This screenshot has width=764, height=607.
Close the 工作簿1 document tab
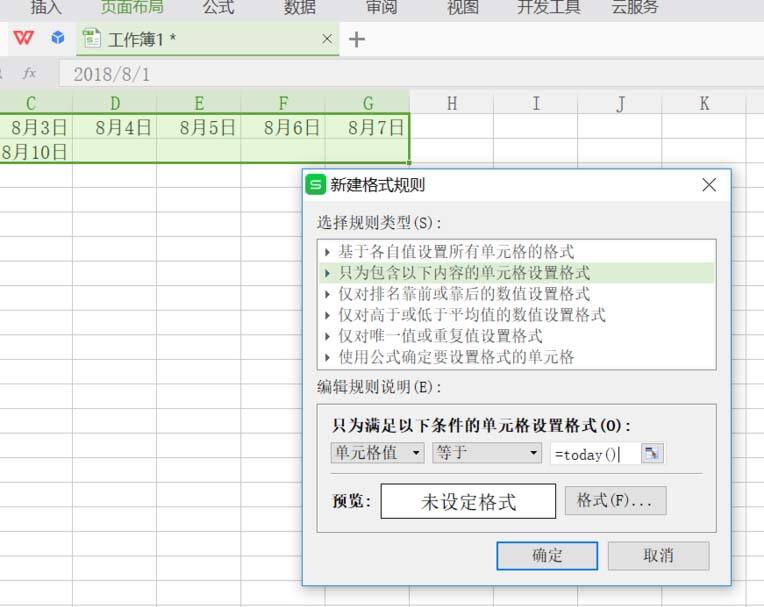click(327, 38)
